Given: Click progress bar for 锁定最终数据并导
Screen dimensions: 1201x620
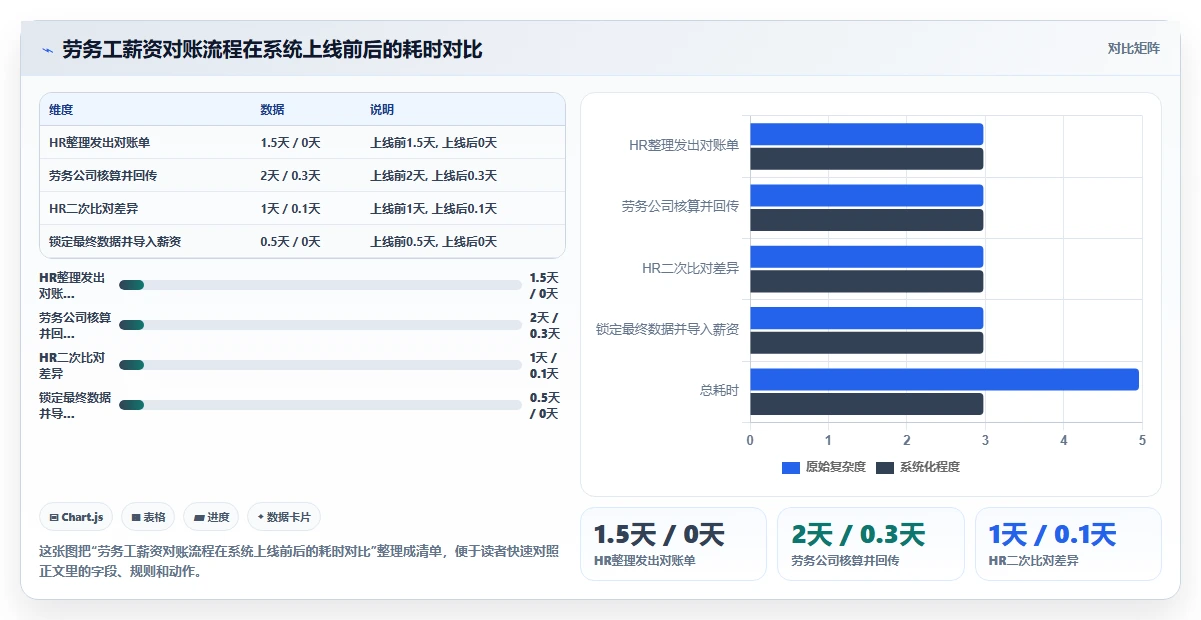Looking at the screenshot, I should click(x=320, y=405).
